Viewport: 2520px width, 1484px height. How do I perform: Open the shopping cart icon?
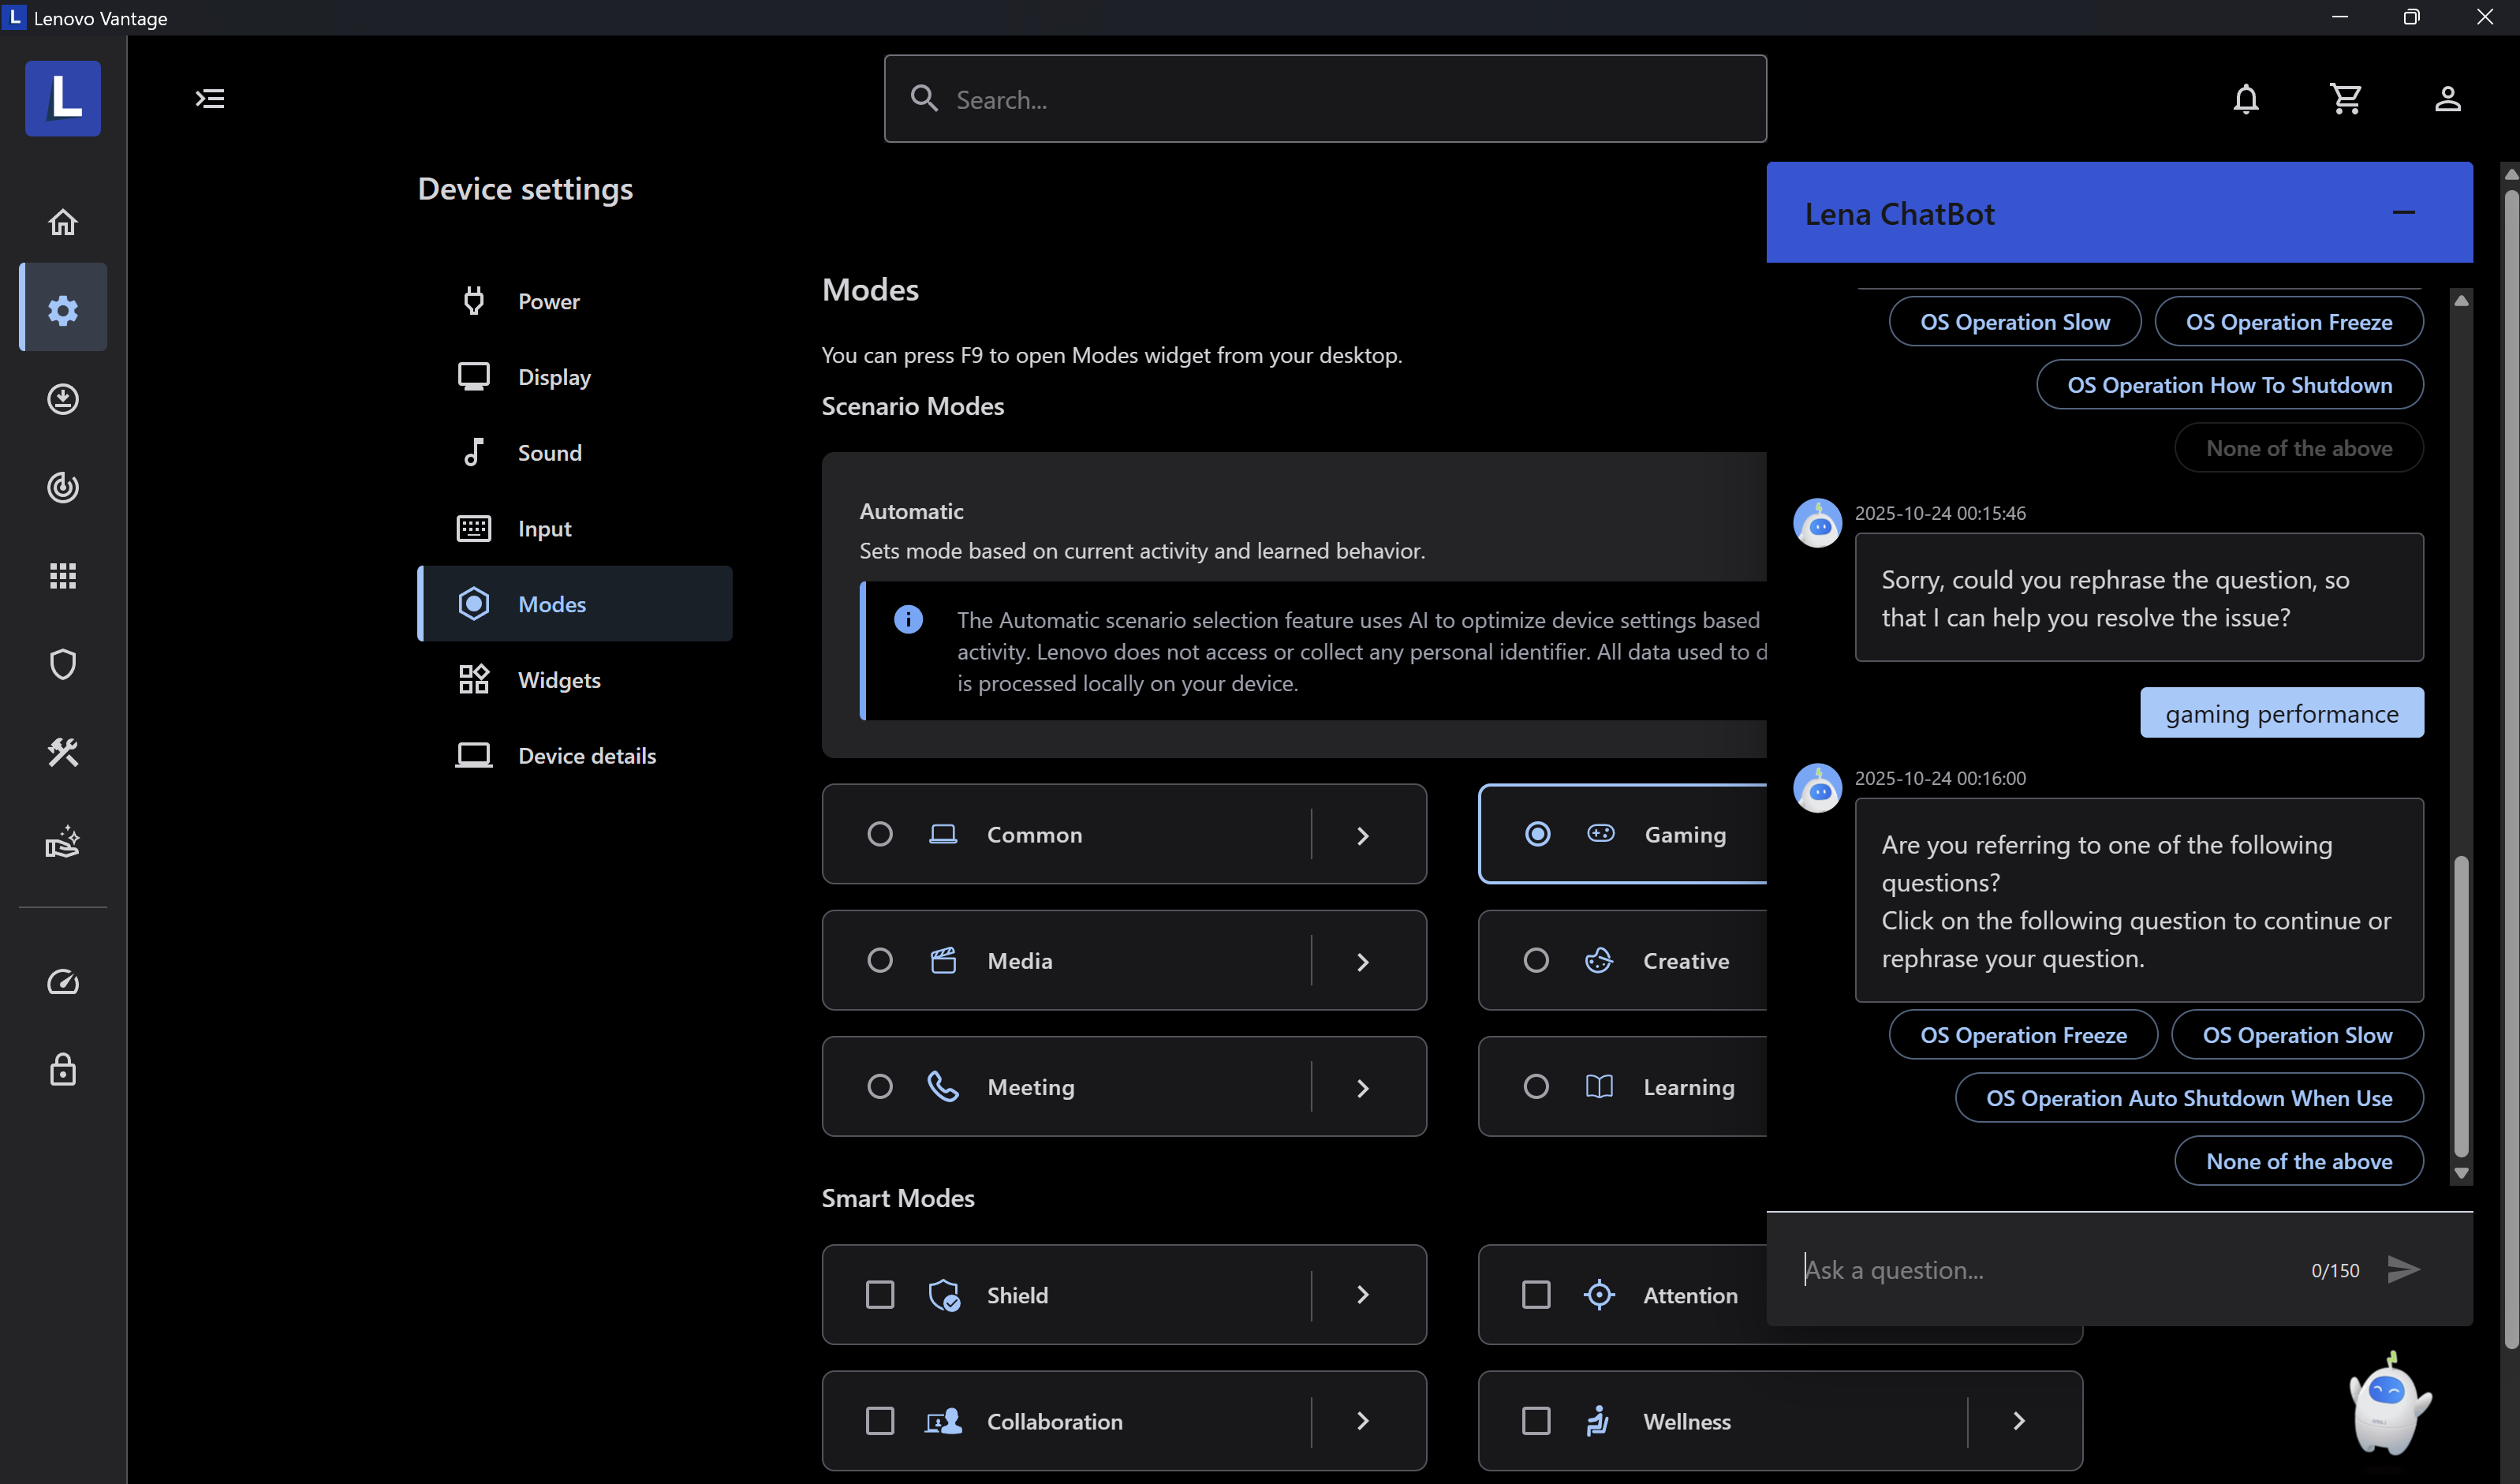pos(2346,99)
